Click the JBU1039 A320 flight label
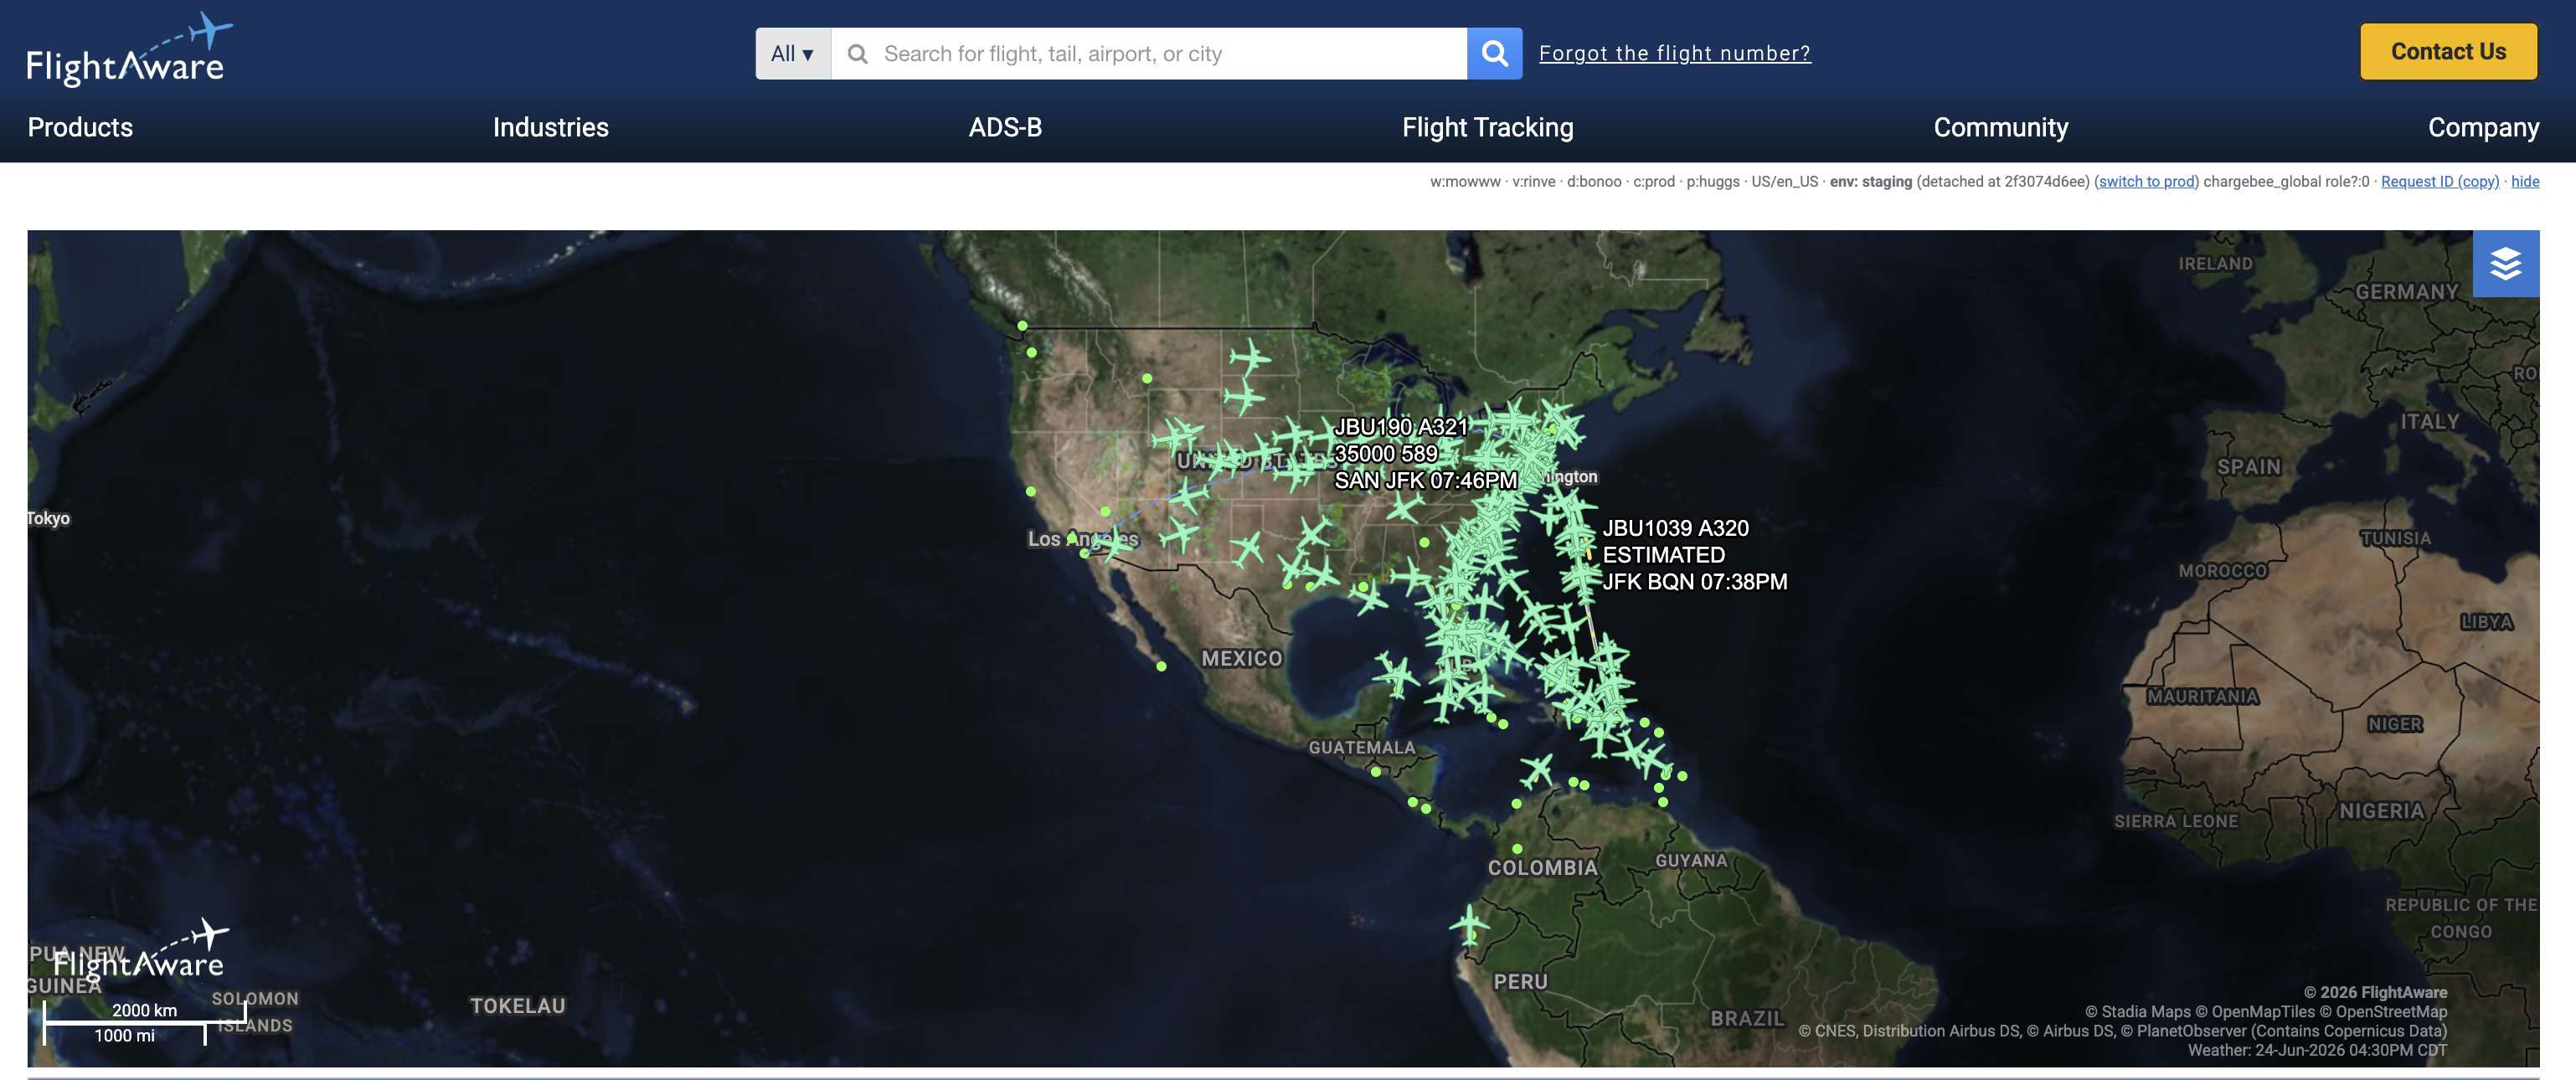 1675,528
